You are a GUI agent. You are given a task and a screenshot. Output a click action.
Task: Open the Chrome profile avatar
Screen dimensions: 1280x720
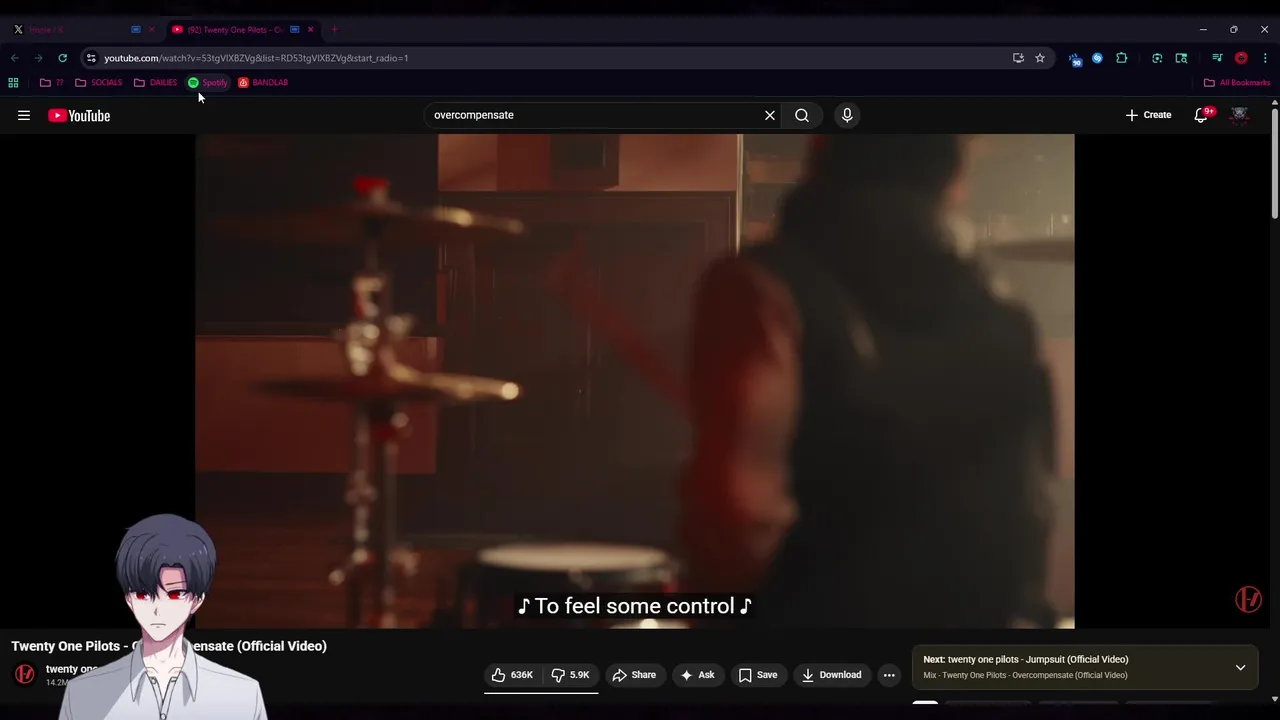click(x=1241, y=58)
